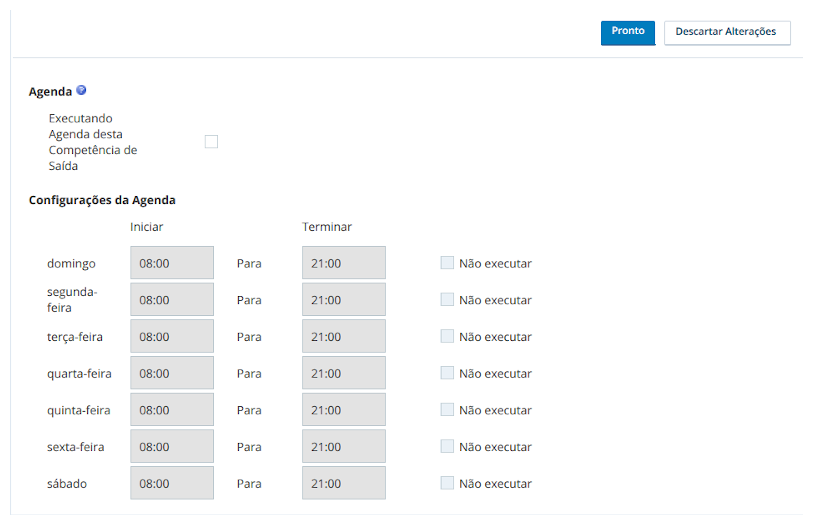Select quinta-feira start time field
The height and width of the screenshot is (526, 814).
172,410
